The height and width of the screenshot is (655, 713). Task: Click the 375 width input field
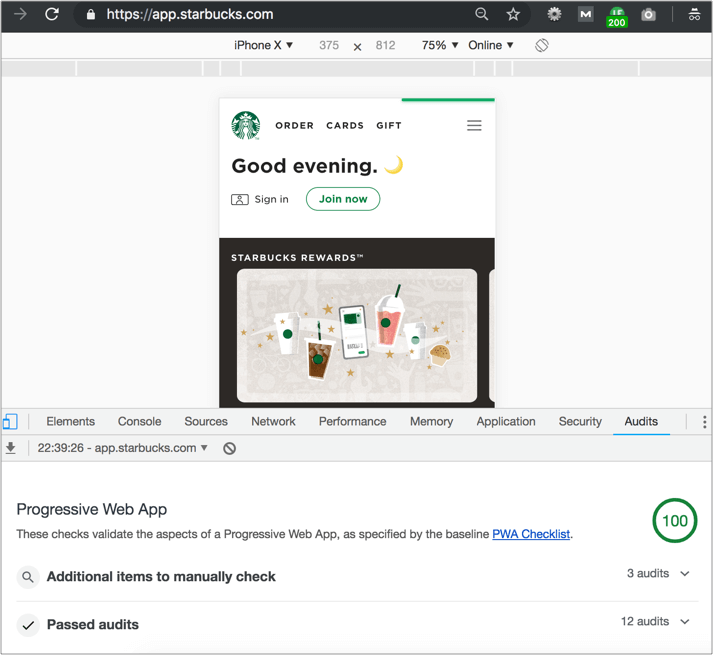[329, 45]
